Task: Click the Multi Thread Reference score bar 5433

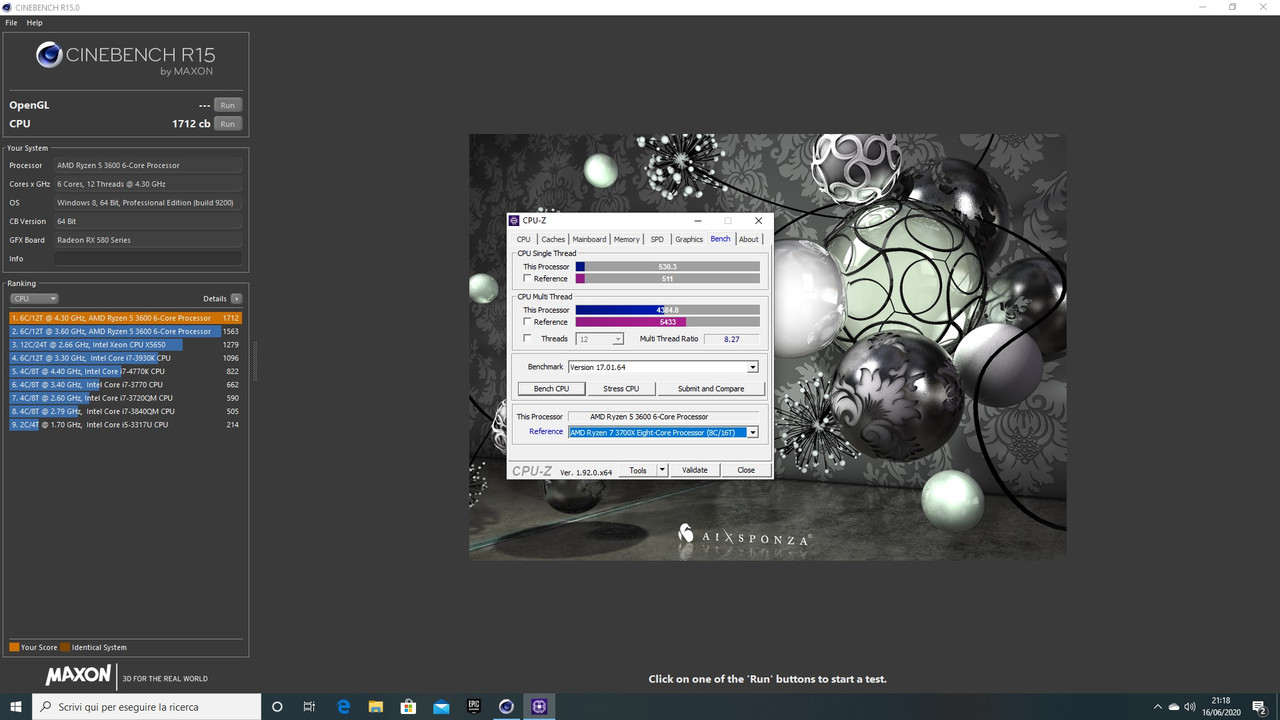Action: (x=667, y=322)
